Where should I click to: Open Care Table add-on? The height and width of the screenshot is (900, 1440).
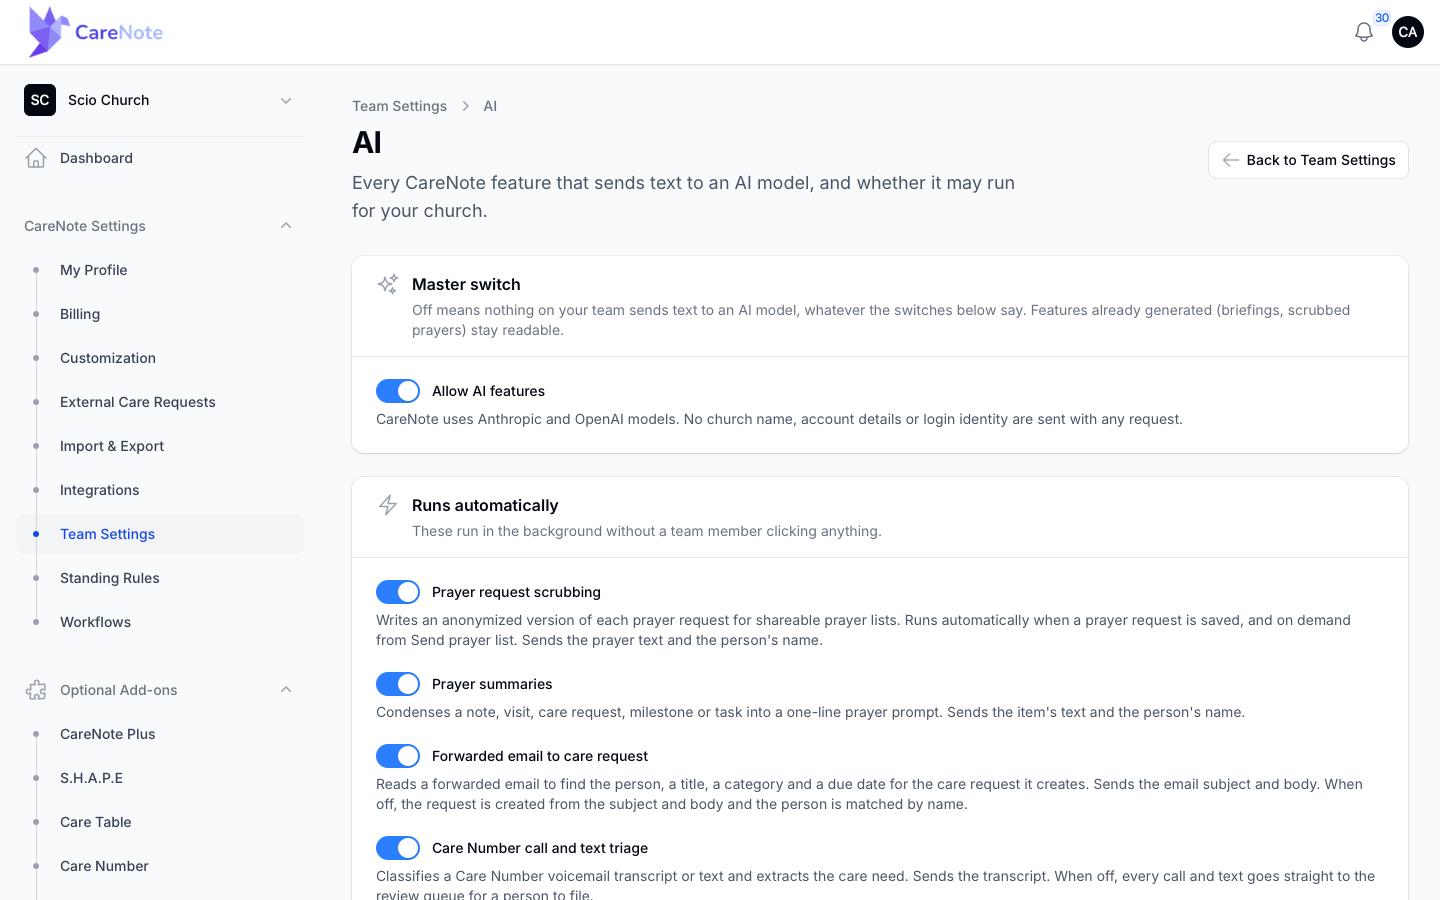click(x=160, y=822)
